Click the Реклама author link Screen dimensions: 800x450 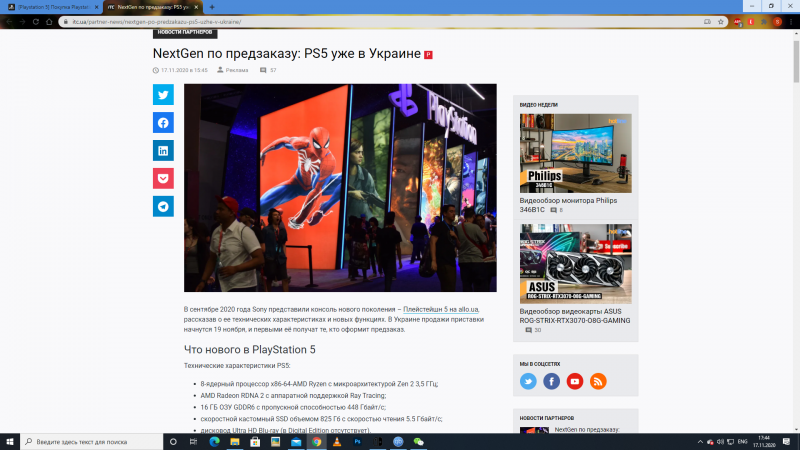click(x=237, y=70)
